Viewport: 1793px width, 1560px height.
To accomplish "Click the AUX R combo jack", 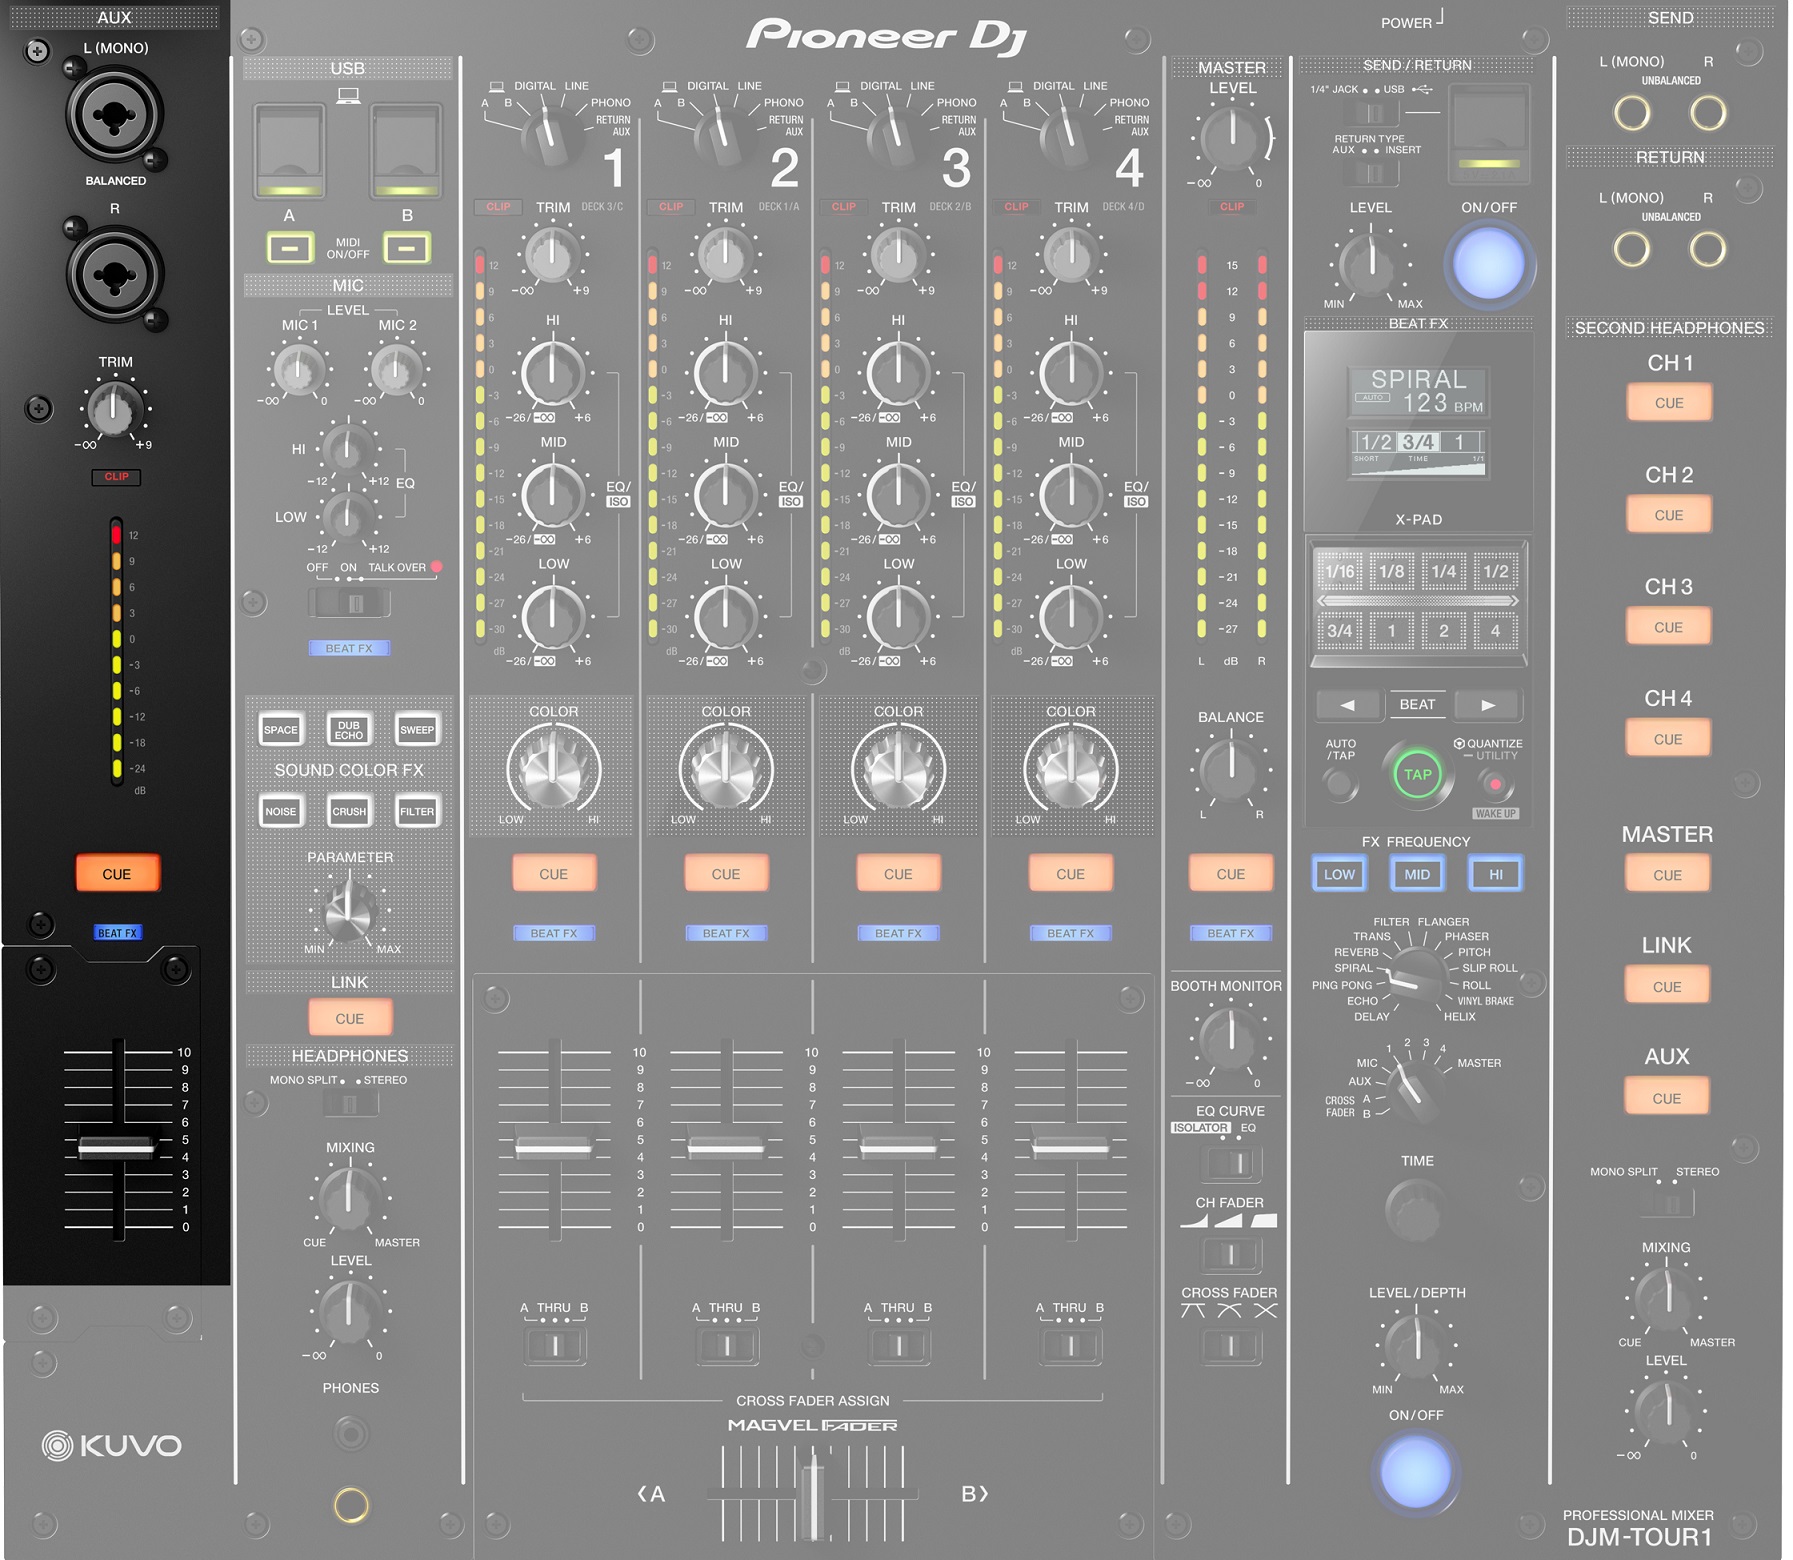I will (114, 276).
